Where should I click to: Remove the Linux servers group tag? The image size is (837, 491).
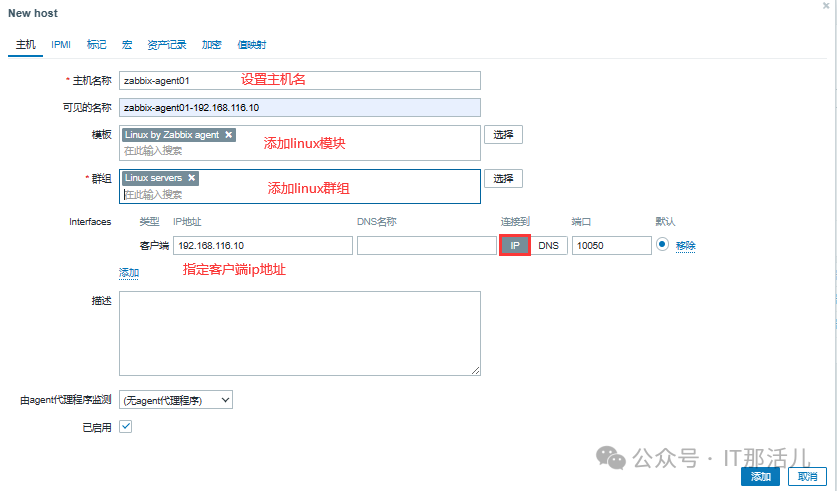pos(191,178)
